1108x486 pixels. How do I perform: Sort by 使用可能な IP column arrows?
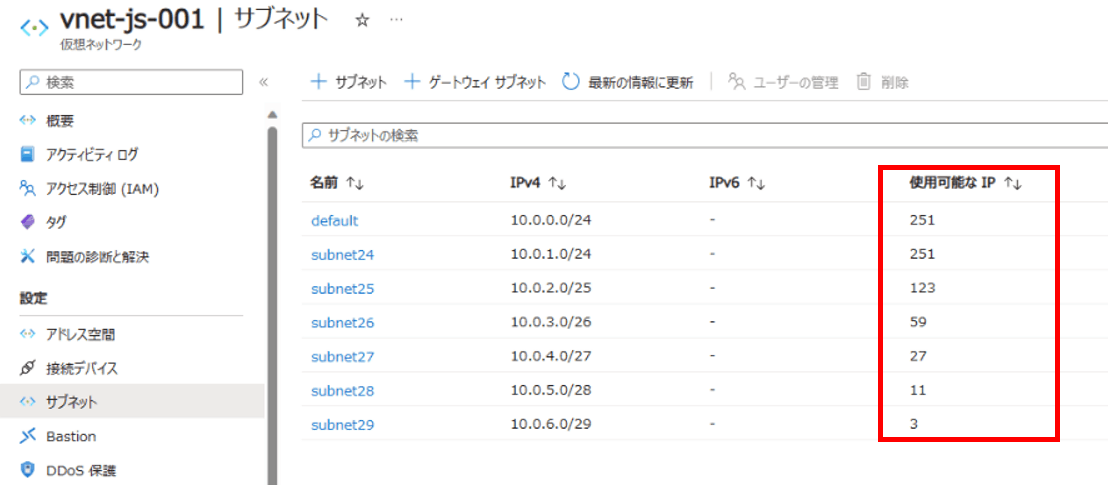click(x=1013, y=184)
